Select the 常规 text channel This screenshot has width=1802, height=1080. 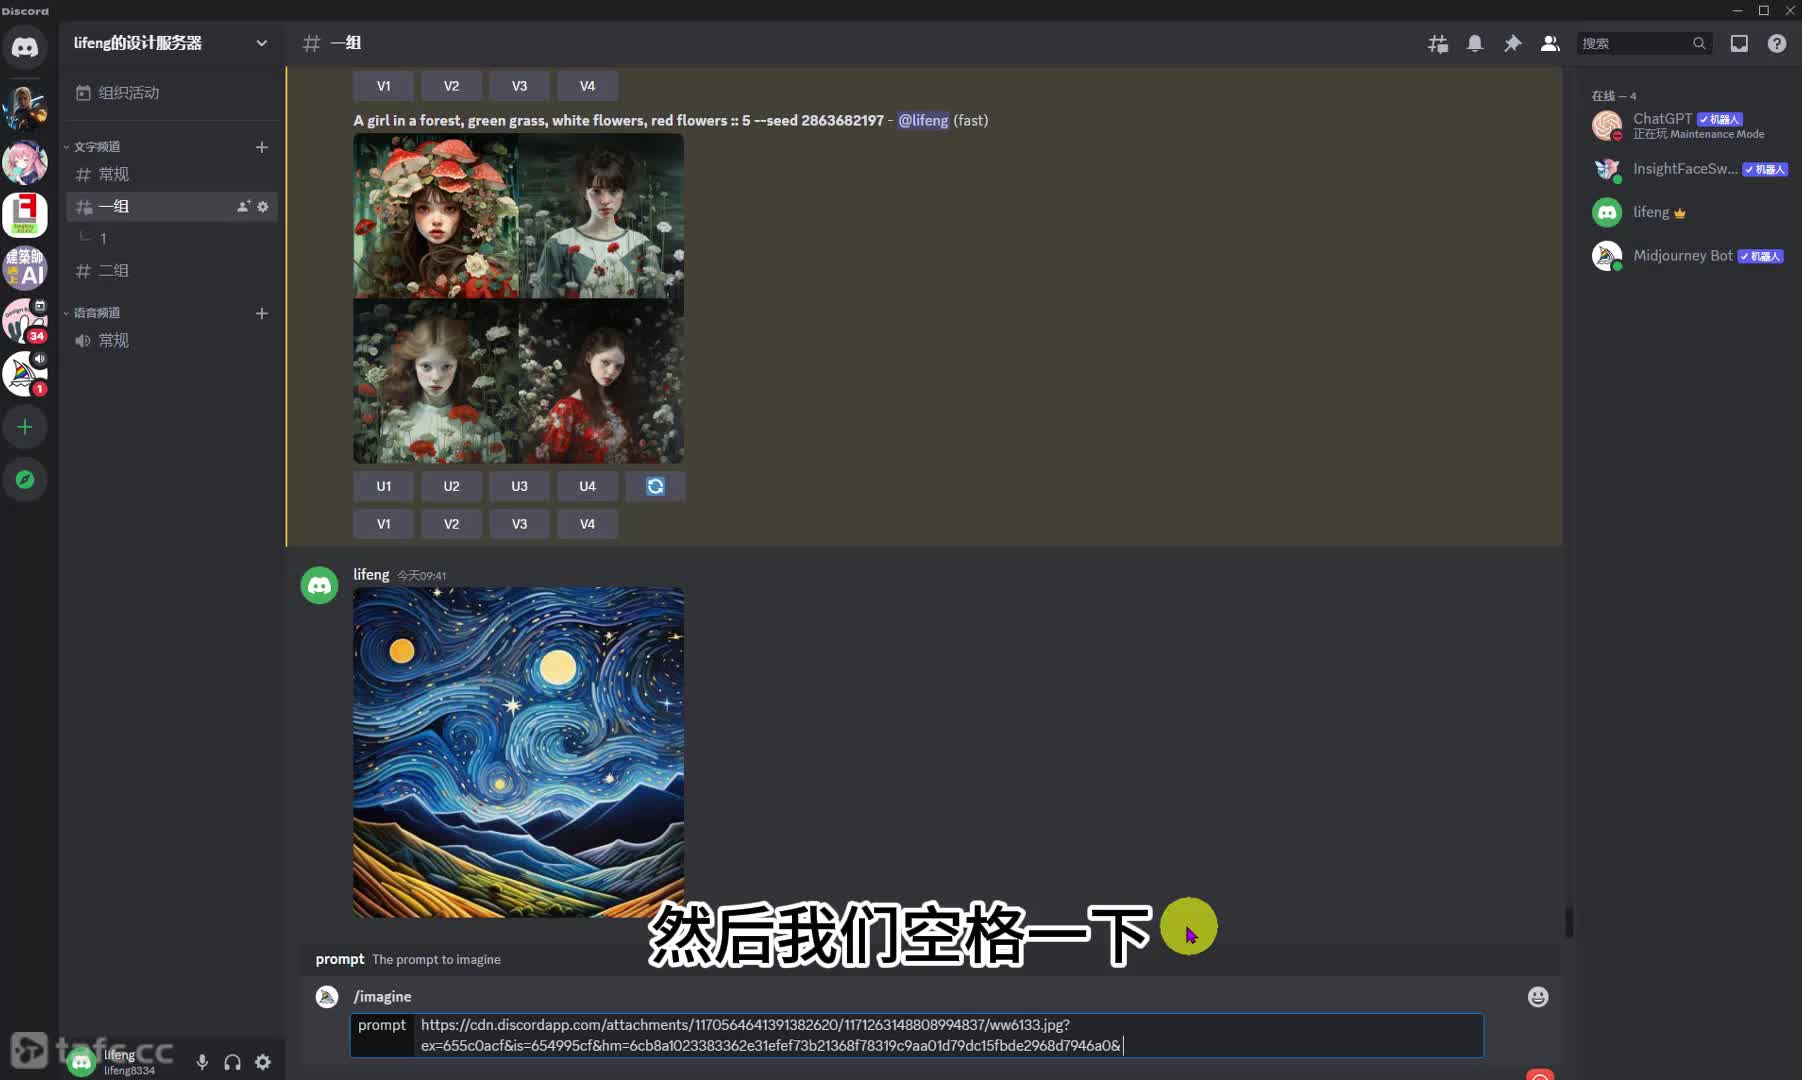click(x=172, y=174)
